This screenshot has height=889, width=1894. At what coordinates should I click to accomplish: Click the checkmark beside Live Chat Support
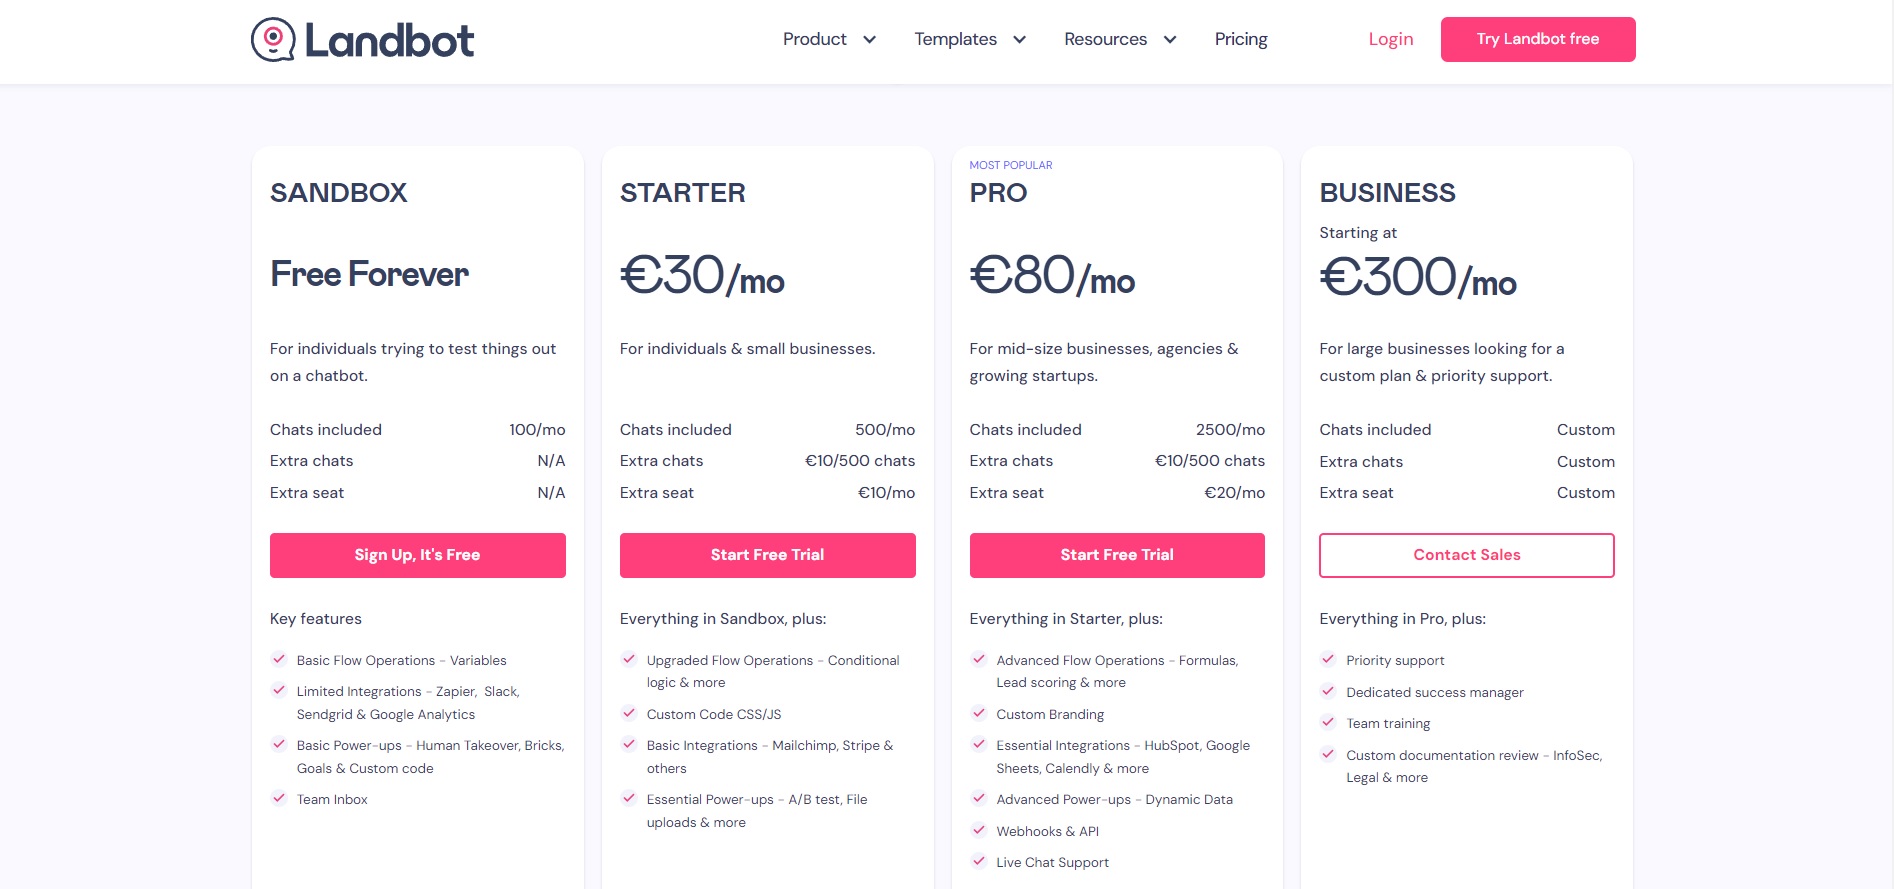point(979,861)
